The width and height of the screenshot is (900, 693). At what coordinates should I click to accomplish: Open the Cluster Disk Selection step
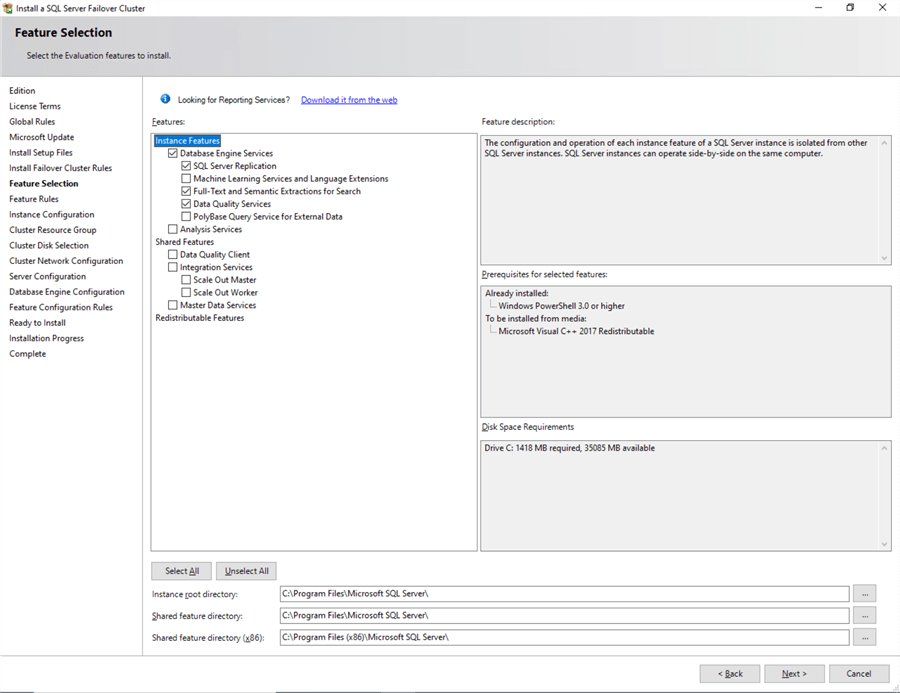[49, 246]
